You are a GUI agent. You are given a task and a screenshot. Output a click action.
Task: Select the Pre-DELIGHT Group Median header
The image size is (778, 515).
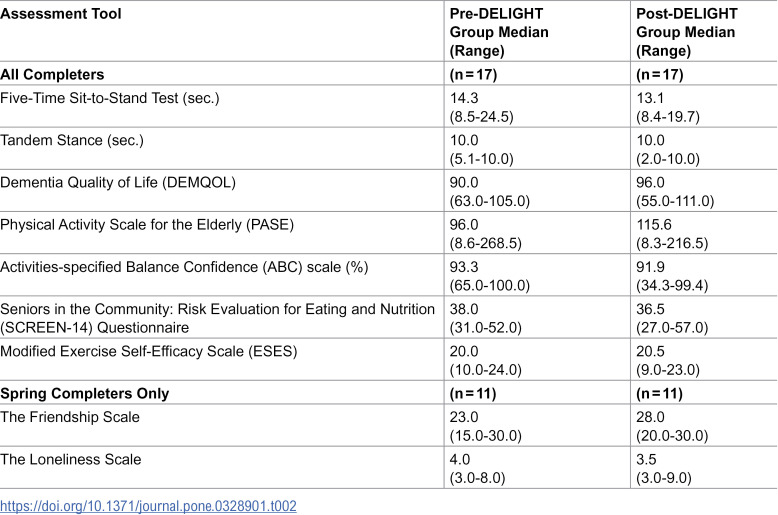pos(499,32)
